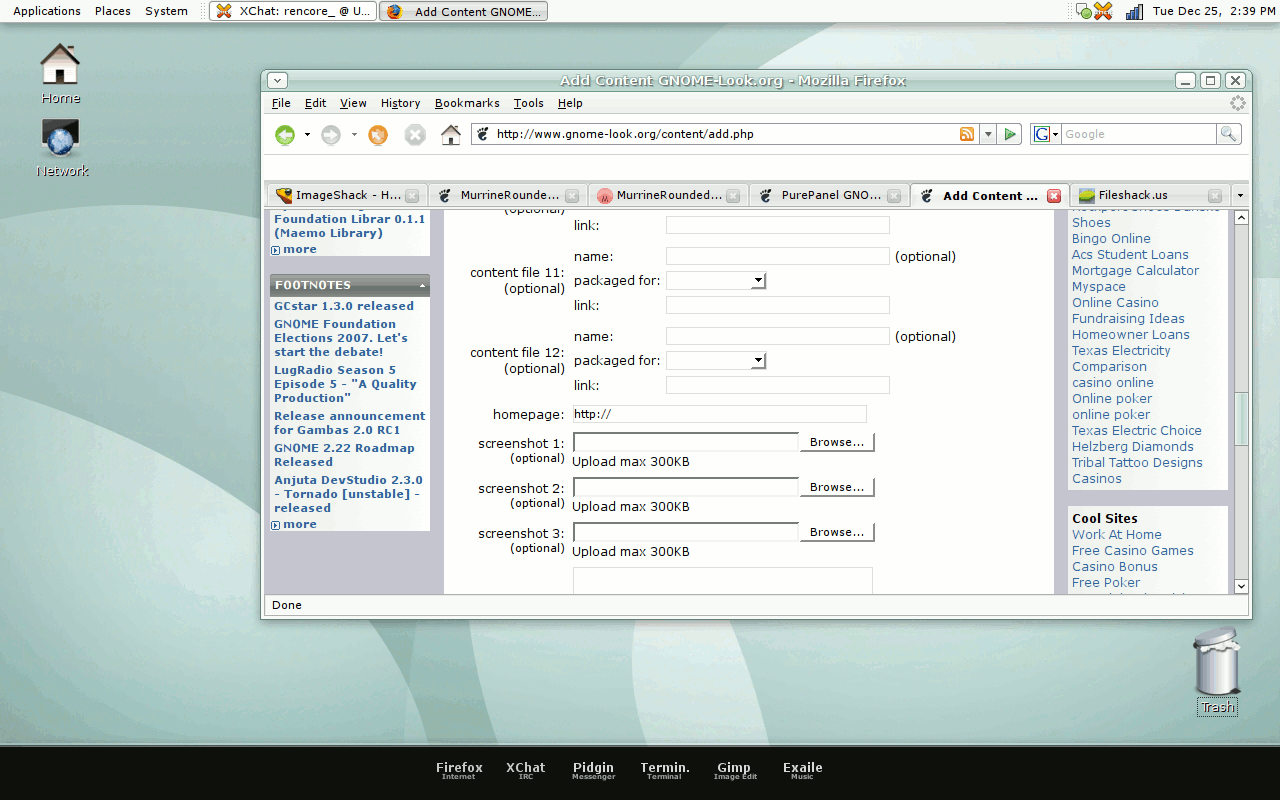Image resolution: width=1280 pixels, height=800 pixels.
Task: Open the History menu
Action: coord(400,103)
